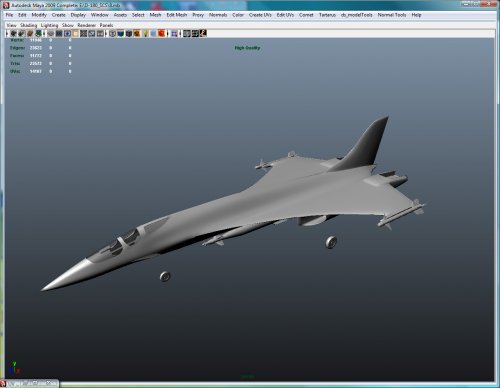
Task: Open the Edit UVs menu
Action: click(285, 15)
